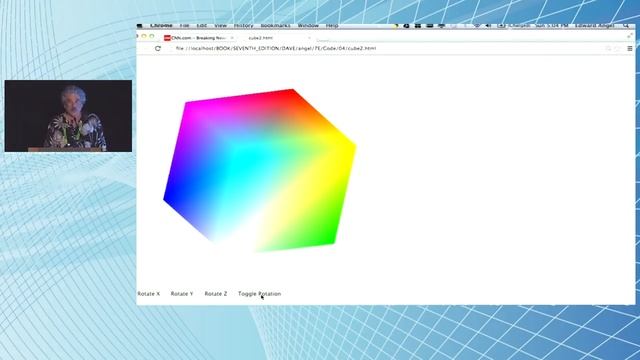Click the fullscreen arrow icon in tab strip

pyautogui.click(x=629, y=36)
